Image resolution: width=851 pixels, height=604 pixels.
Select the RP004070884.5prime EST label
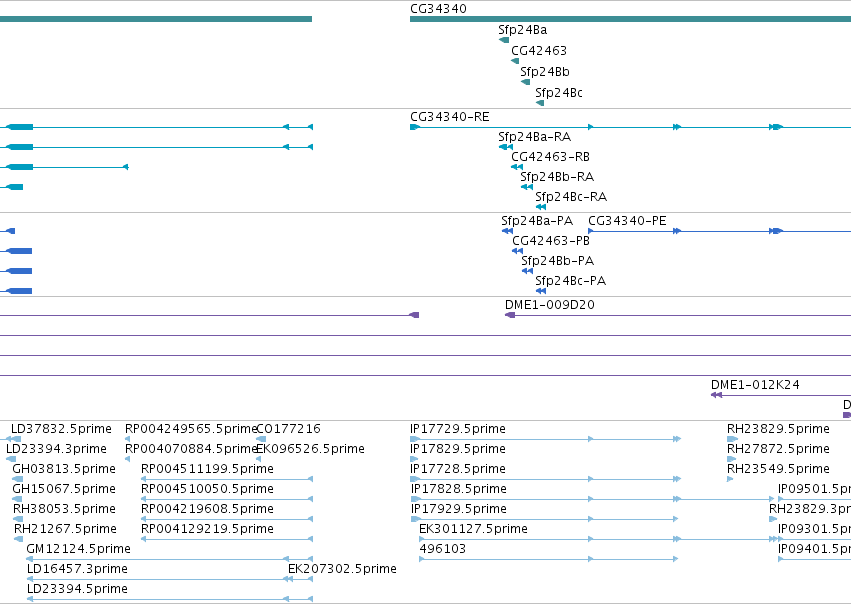pos(190,449)
